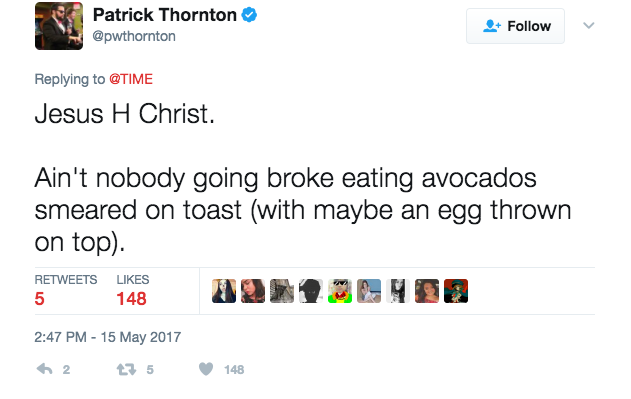This screenshot has height=399, width=631.
Task: Open the tweet timestamp 2:47 PM link
Action: (x=107, y=337)
